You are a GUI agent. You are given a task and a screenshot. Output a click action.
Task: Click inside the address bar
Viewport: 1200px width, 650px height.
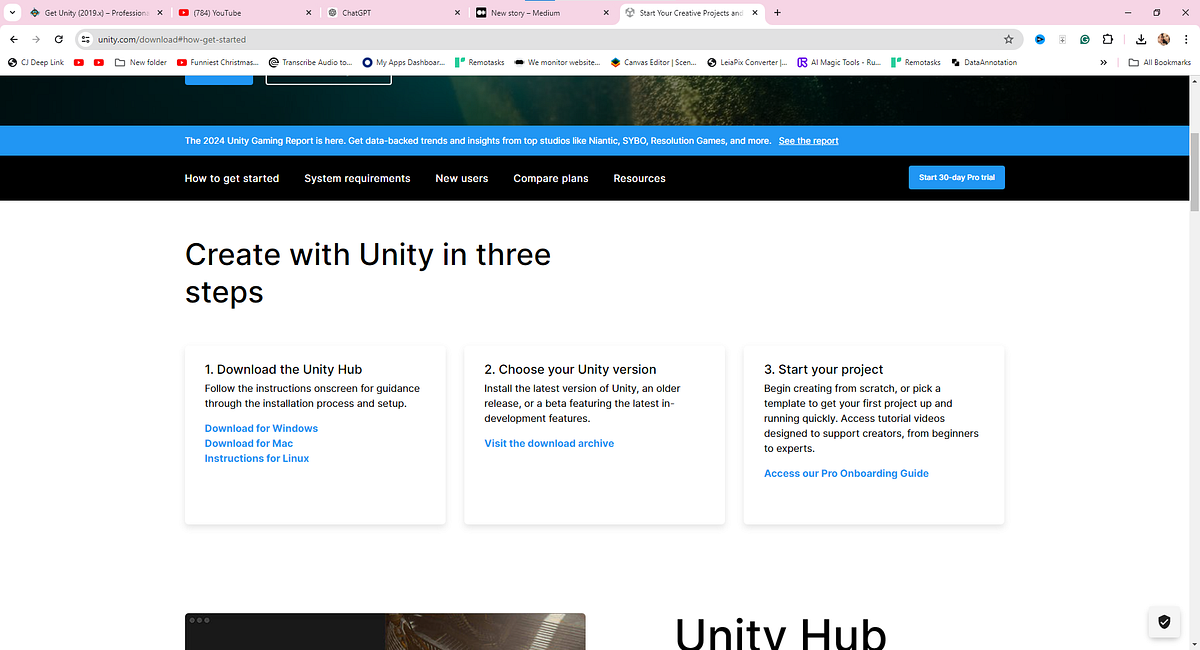[300, 39]
